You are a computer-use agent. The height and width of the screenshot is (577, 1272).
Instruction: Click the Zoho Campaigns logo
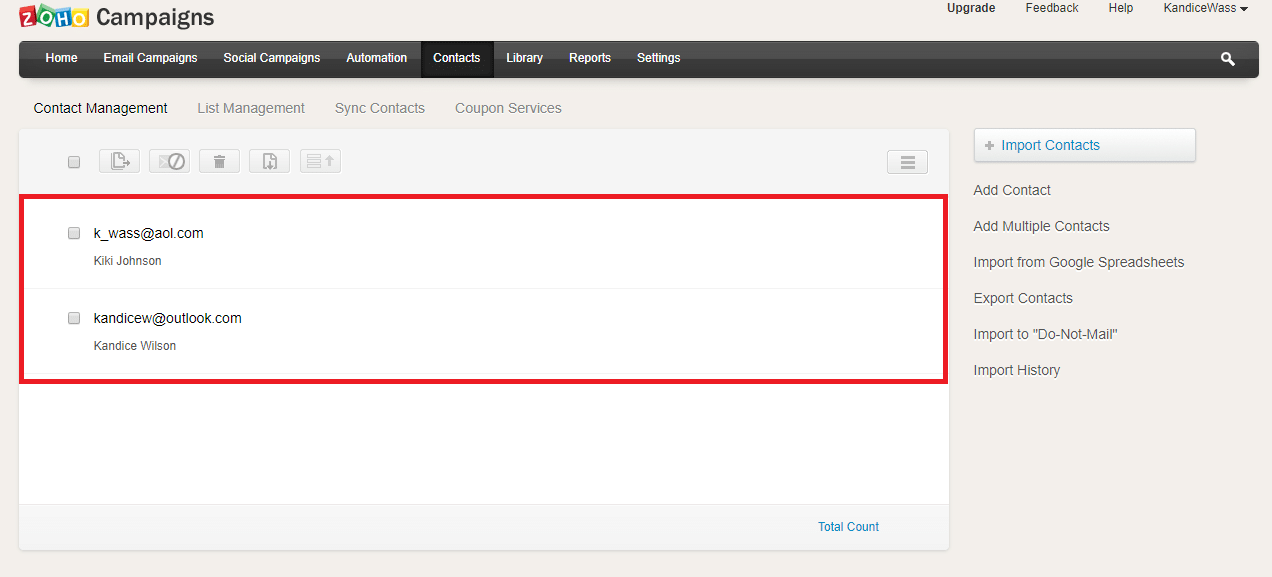117,16
